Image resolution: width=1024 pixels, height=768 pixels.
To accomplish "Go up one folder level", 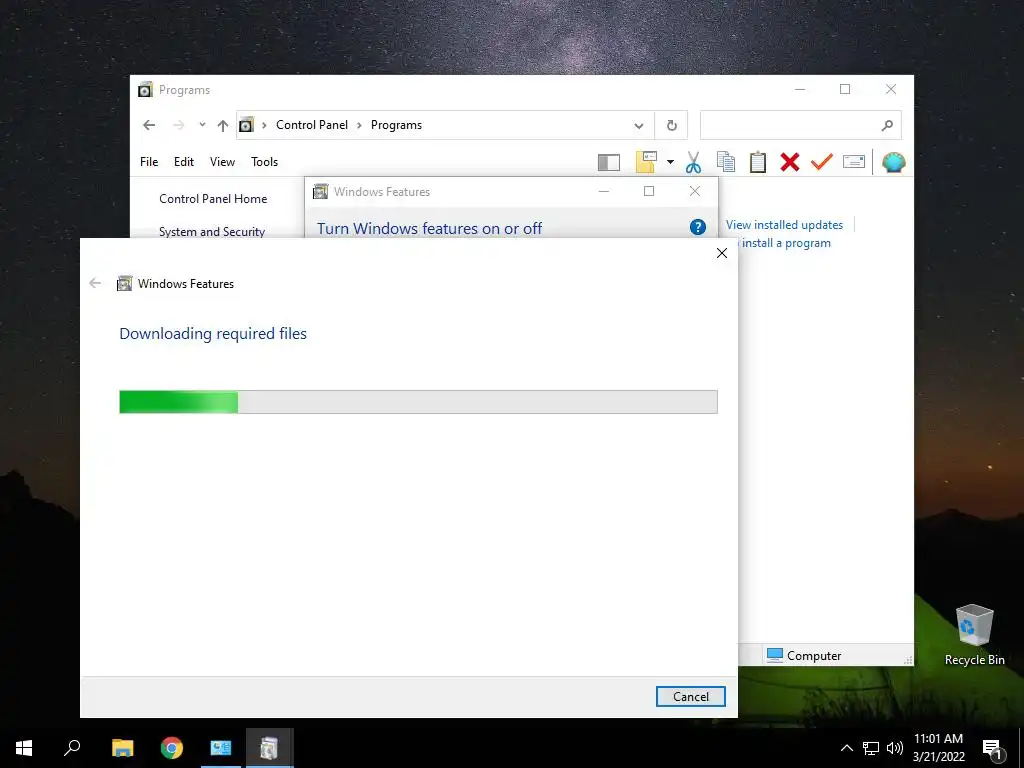I will (x=223, y=125).
